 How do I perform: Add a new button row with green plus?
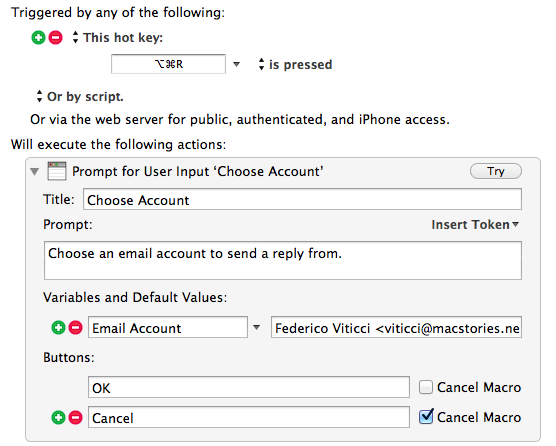[59, 417]
